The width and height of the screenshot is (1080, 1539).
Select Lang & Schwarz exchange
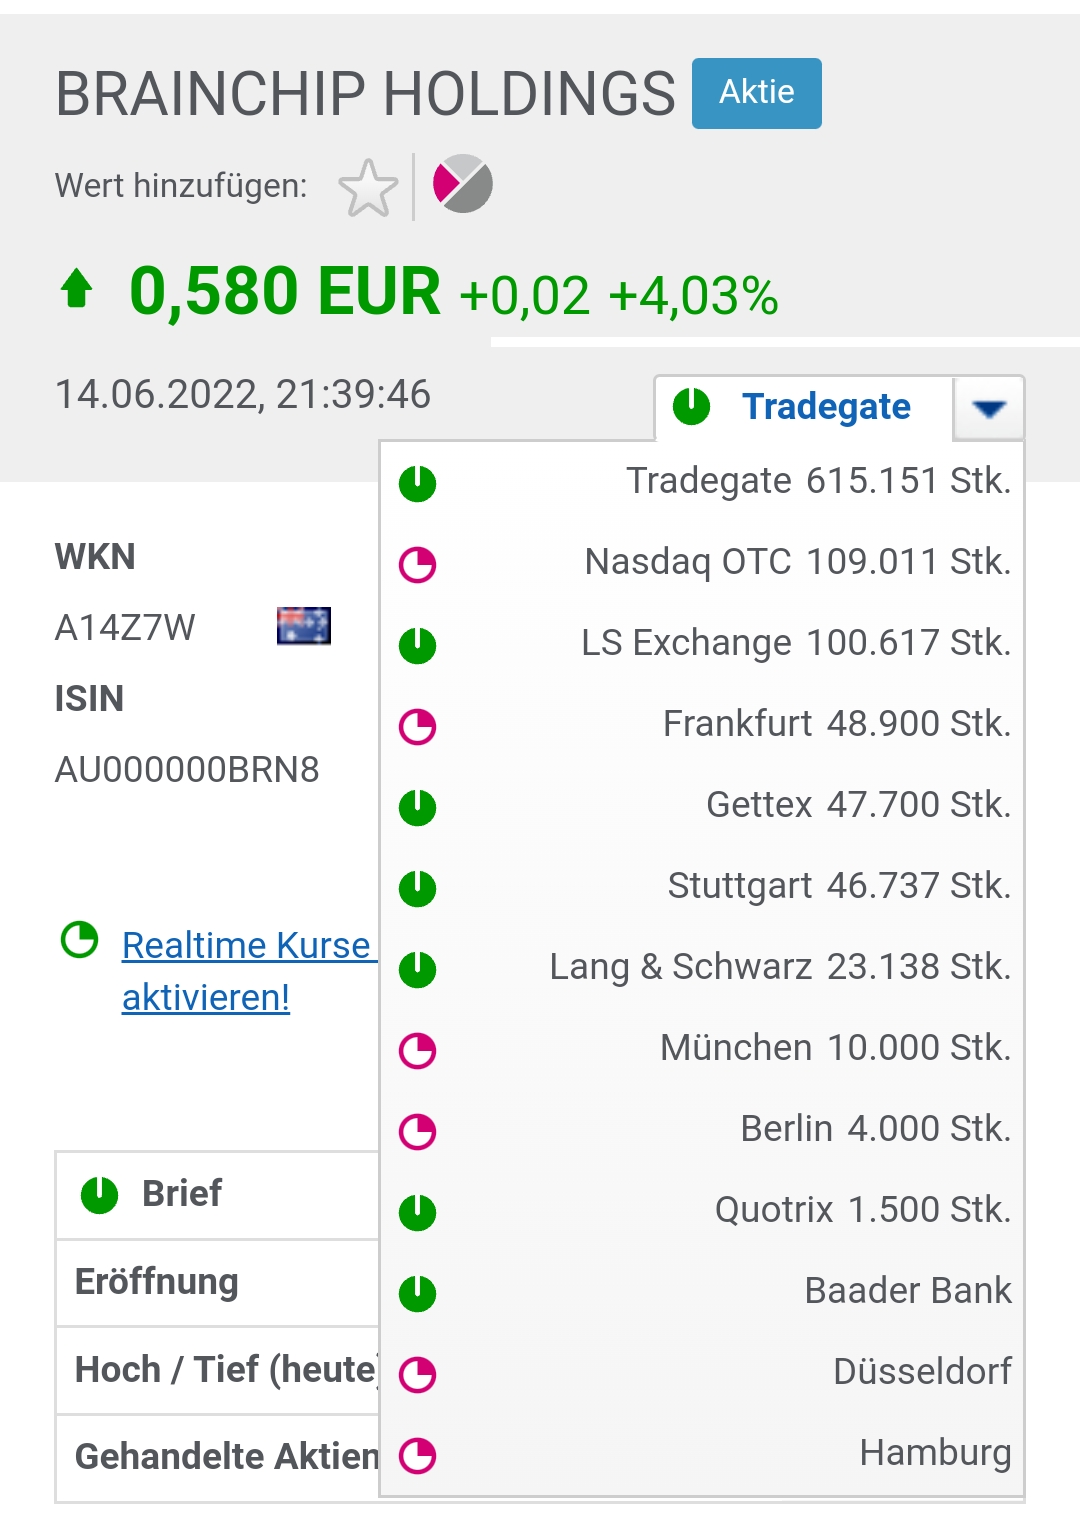click(702, 968)
